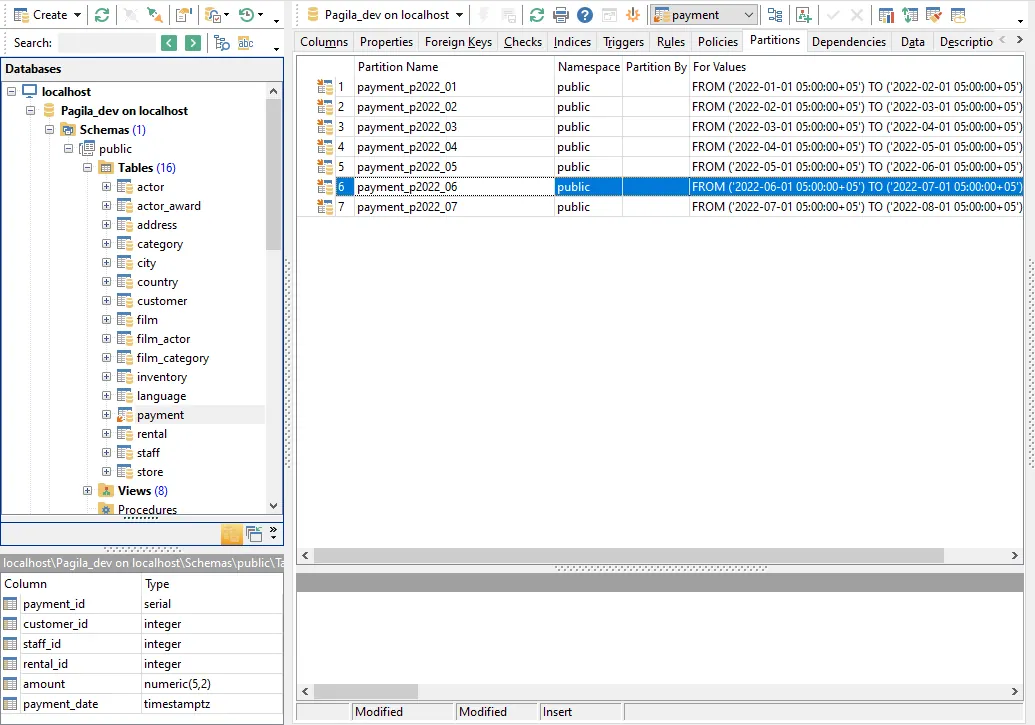Screen dimensions: 1035x725
Task: Print the table metadata
Action: [560, 15]
